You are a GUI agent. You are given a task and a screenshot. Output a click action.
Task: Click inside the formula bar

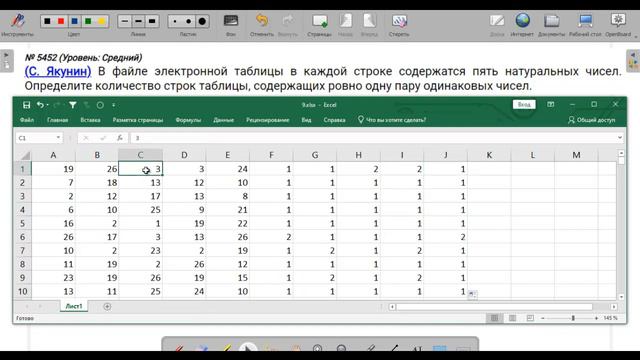coord(373,138)
